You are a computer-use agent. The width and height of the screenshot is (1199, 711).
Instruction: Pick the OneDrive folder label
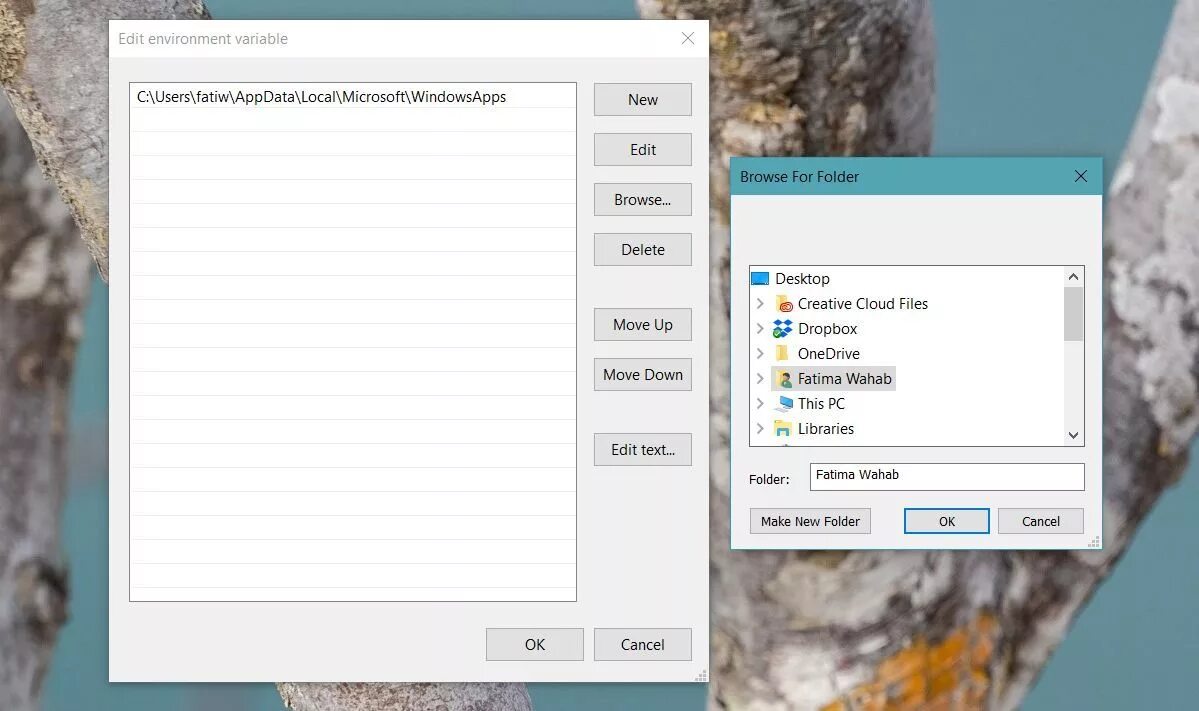pyautogui.click(x=829, y=354)
